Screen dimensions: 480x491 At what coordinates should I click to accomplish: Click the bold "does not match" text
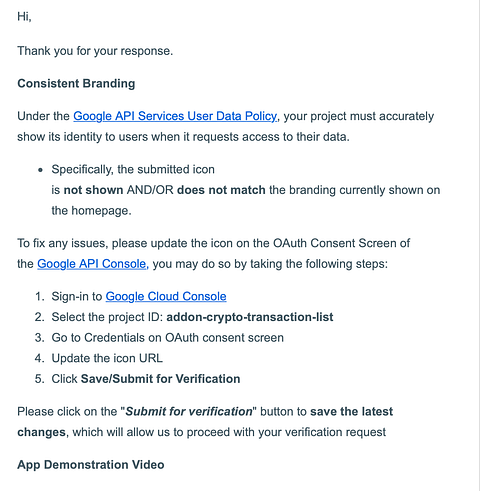click(221, 190)
